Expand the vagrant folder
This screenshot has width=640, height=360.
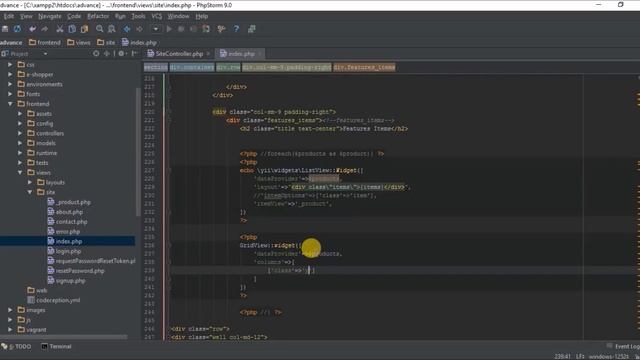10,329
